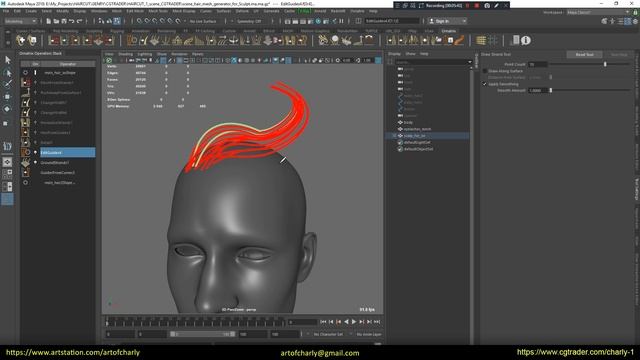Activate the Paint Selection tool

[7, 84]
